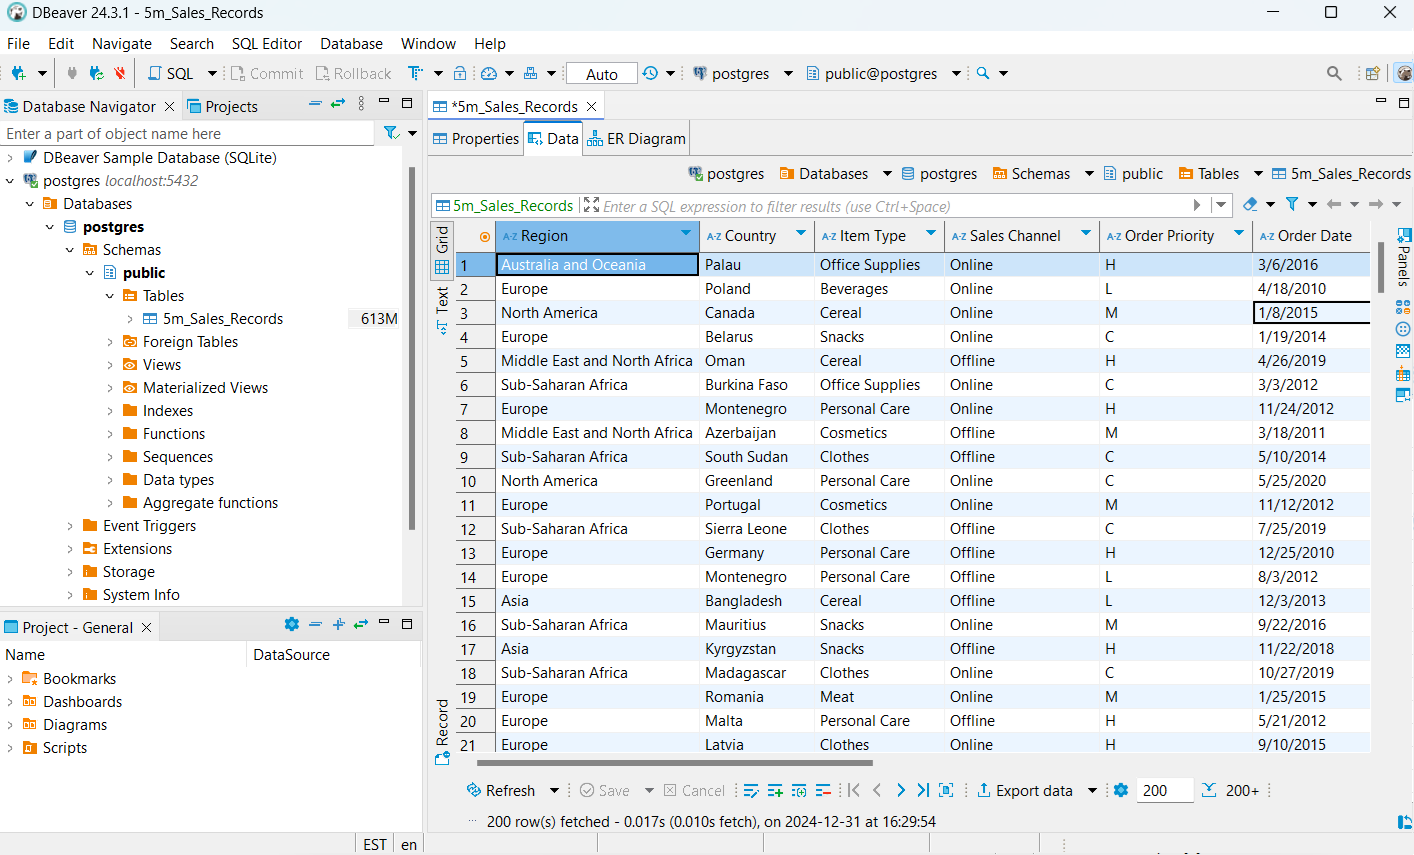Switch to the ER Diagram tab
This screenshot has height=855, width=1414.
click(635, 138)
